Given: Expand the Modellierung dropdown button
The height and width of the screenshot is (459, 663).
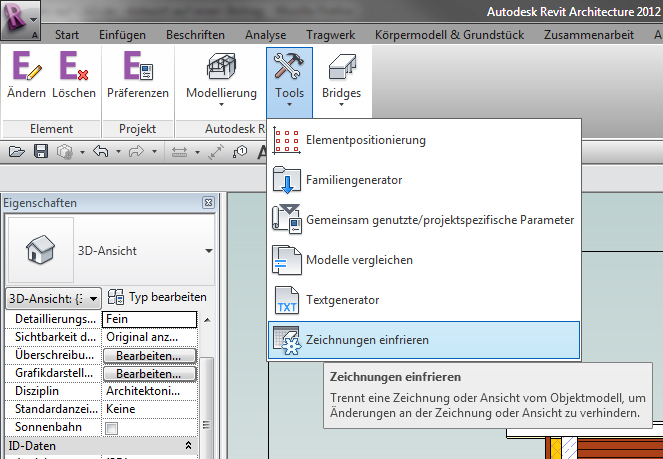Looking at the screenshot, I should (x=221, y=80).
